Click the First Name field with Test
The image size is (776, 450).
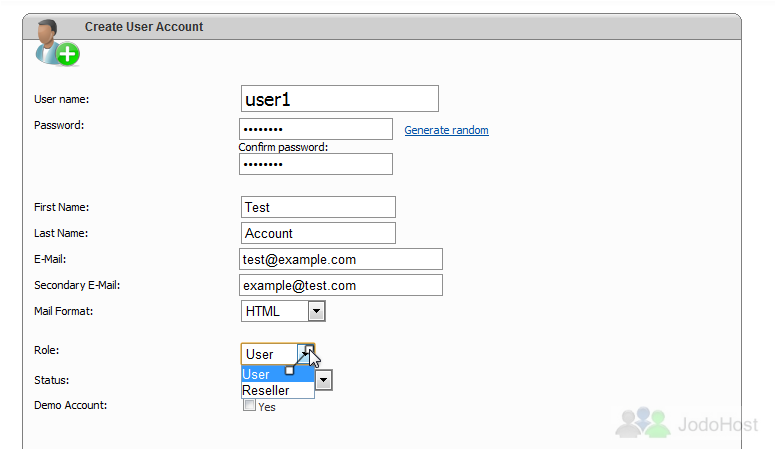point(318,207)
